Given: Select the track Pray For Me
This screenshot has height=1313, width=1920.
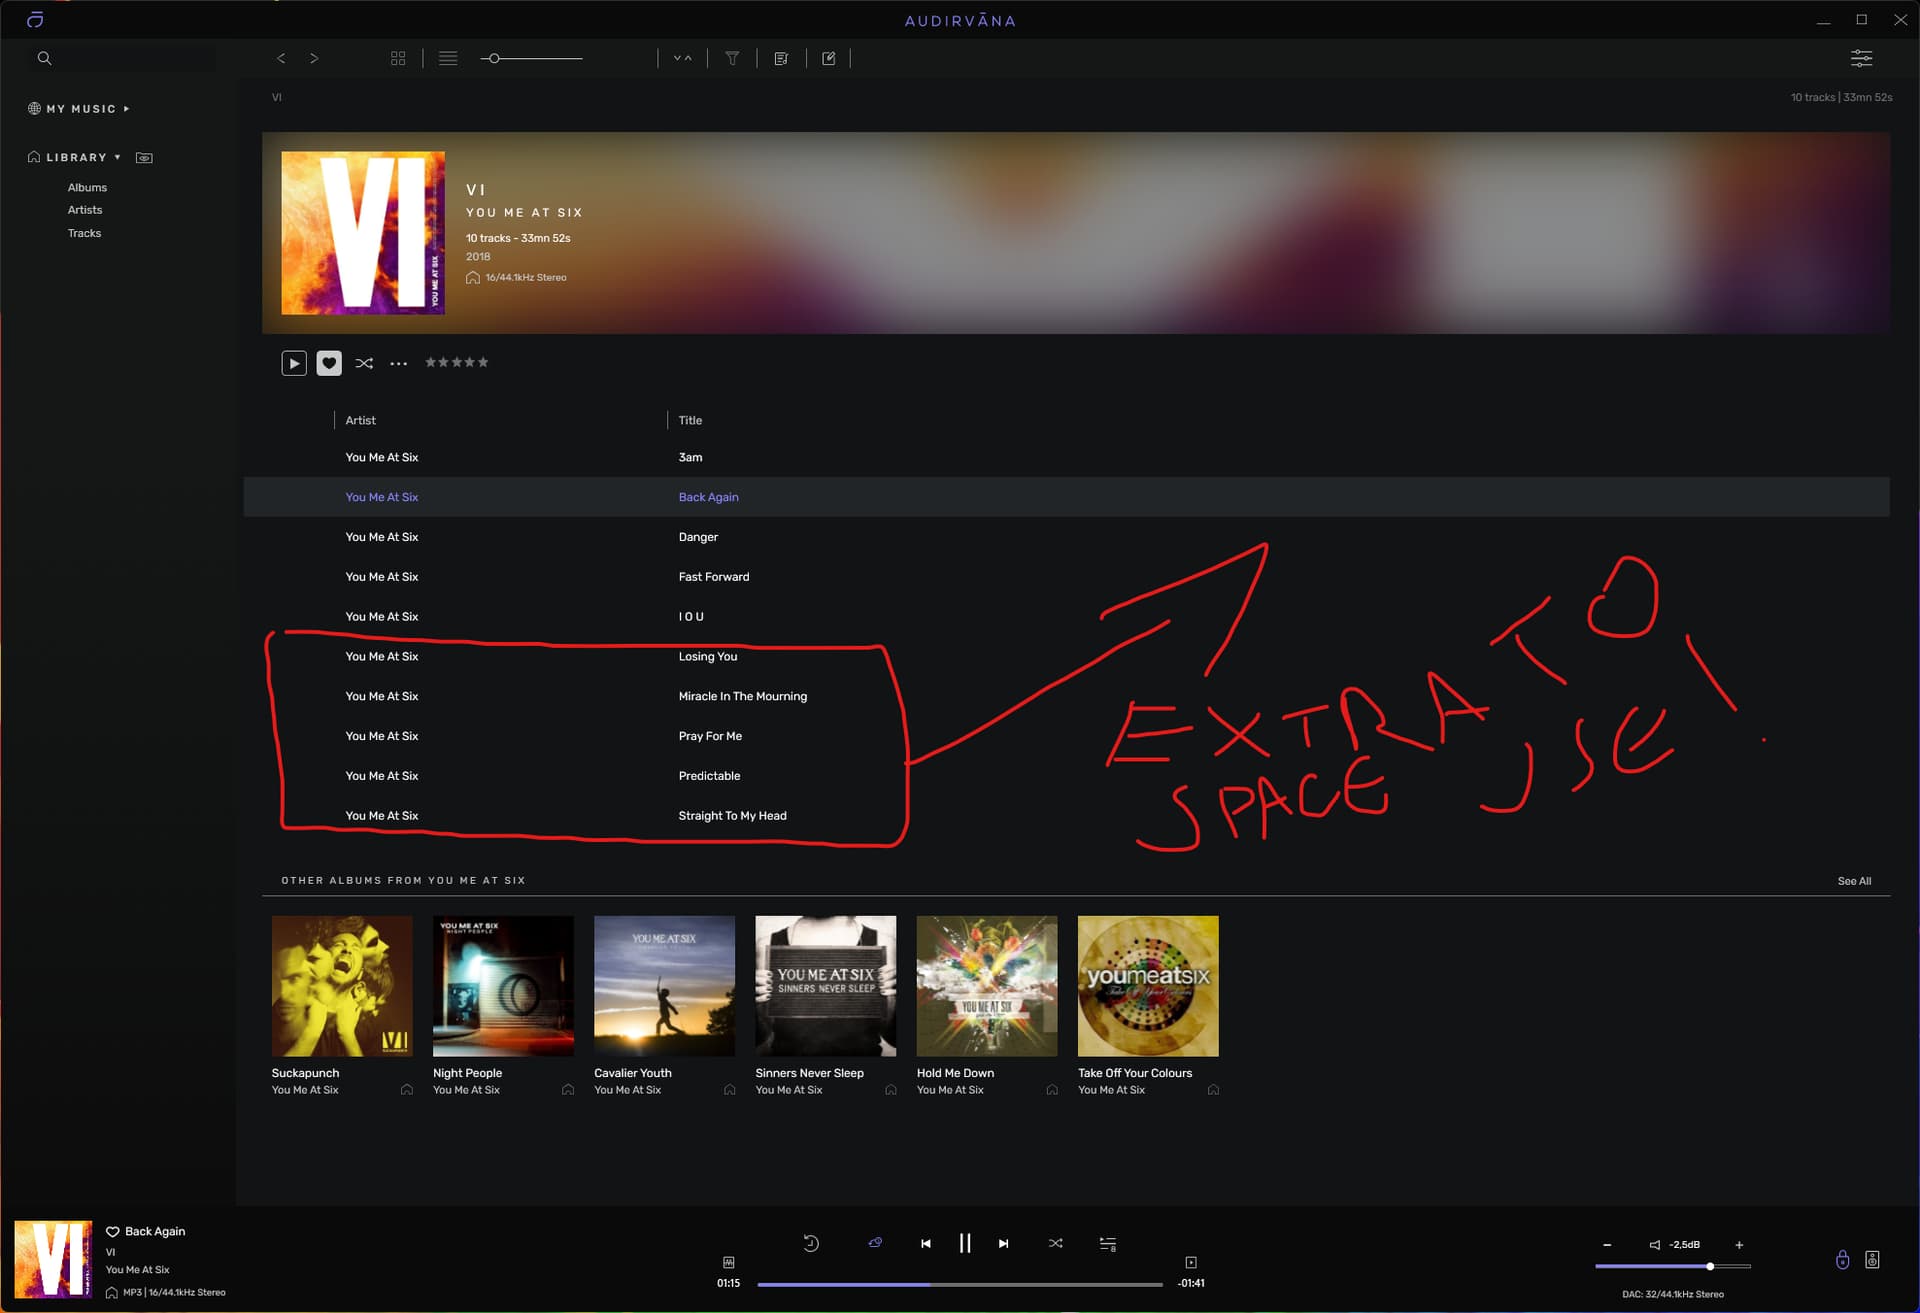Looking at the screenshot, I should [x=1066, y=736].
